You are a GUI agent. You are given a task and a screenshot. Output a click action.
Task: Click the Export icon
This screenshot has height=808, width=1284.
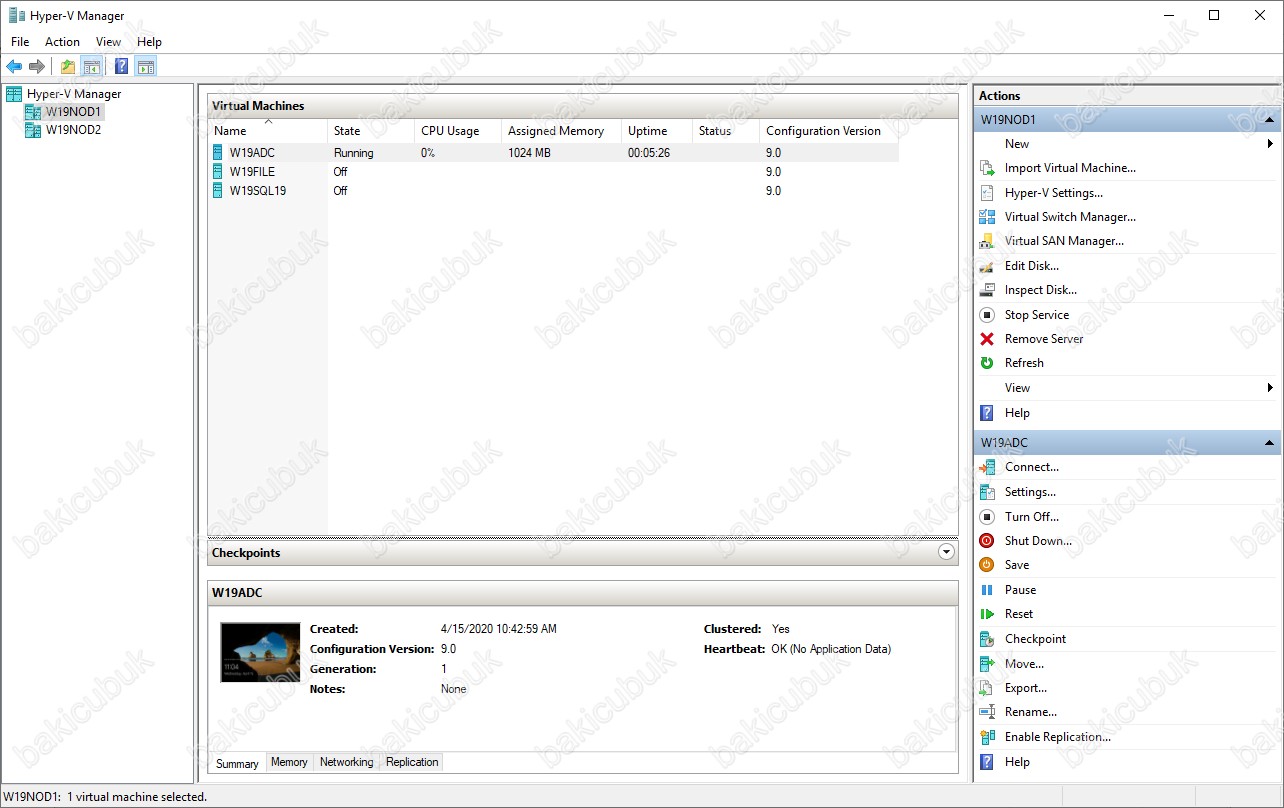(x=987, y=688)
